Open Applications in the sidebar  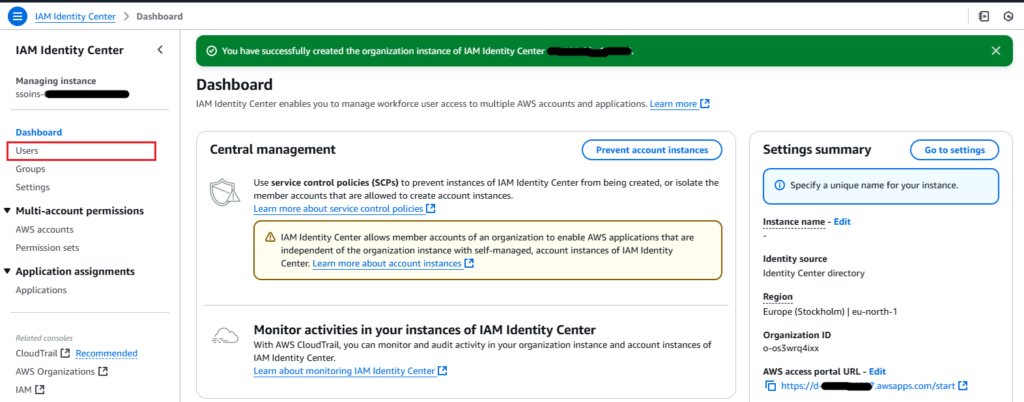point(41,290)
